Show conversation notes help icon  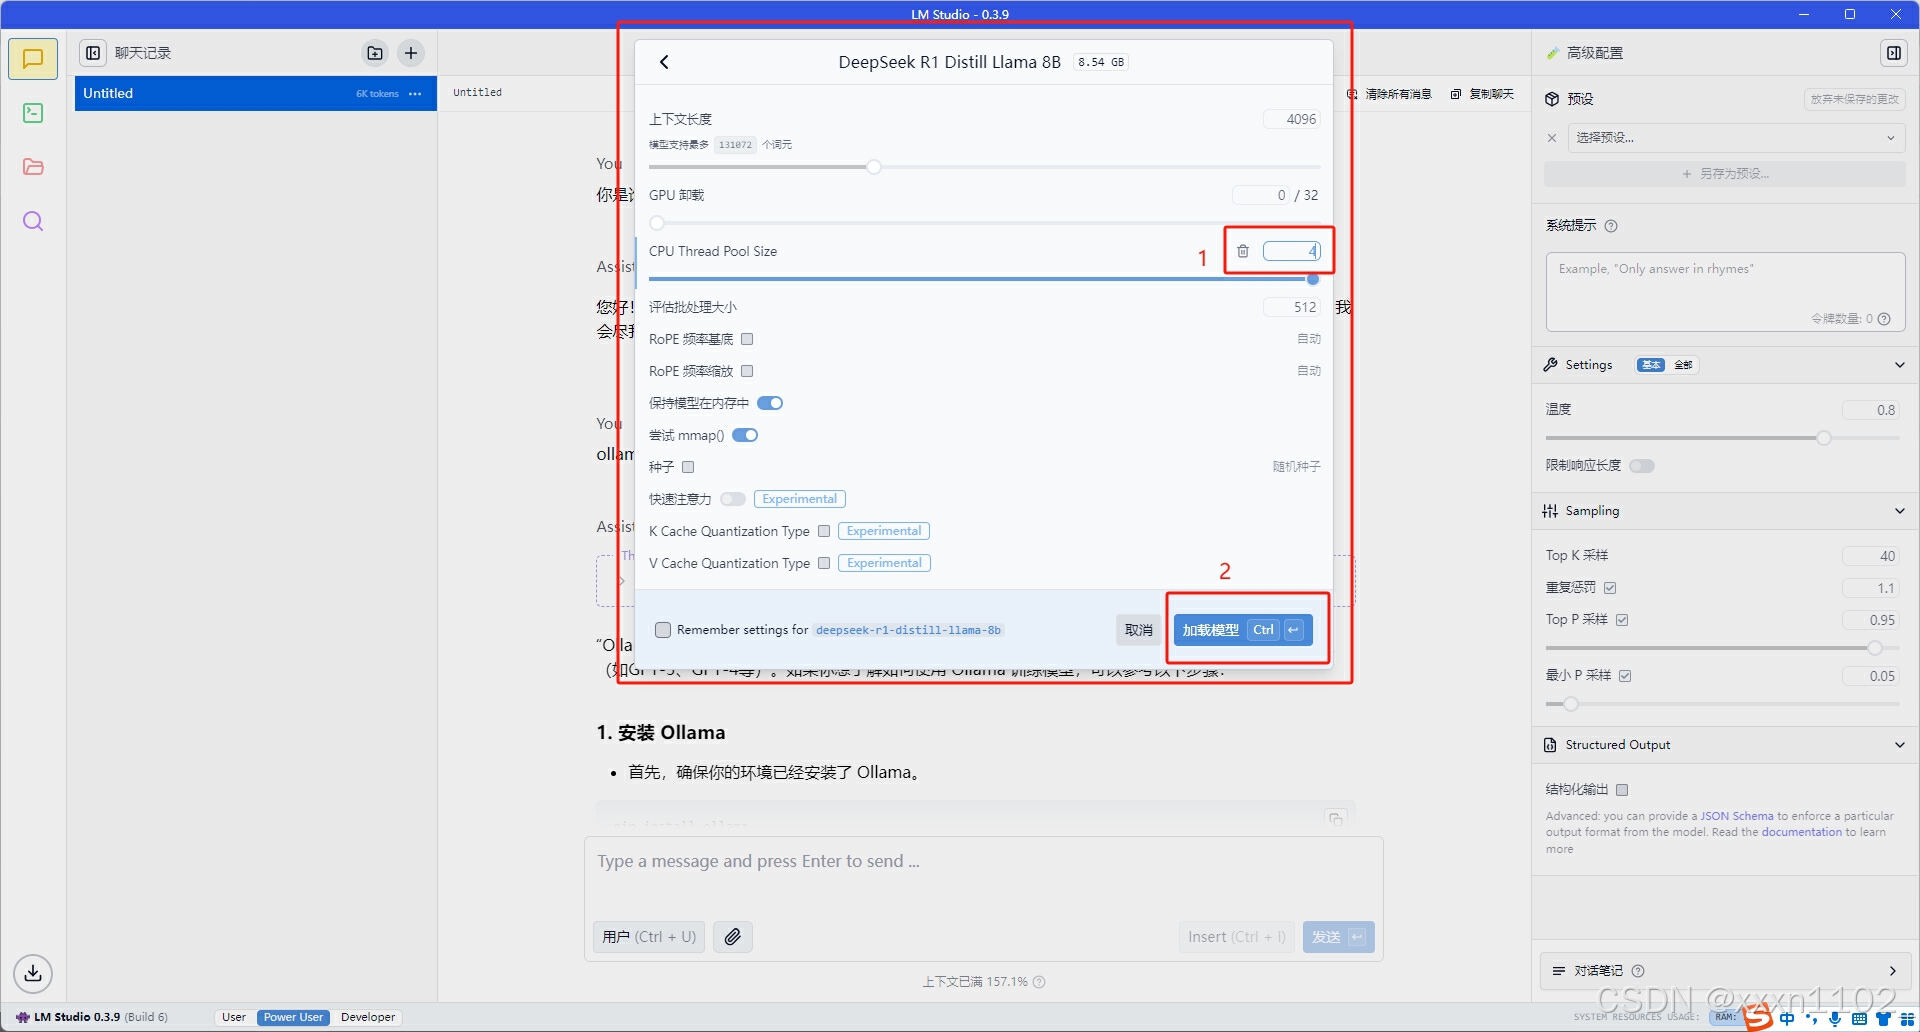point(1638,971)
